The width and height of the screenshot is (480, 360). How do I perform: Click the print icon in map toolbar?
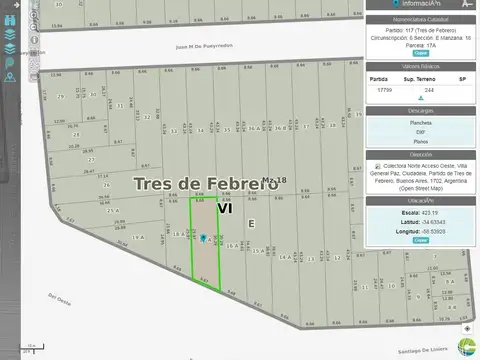pyautogui.click(x=34, y=77)
